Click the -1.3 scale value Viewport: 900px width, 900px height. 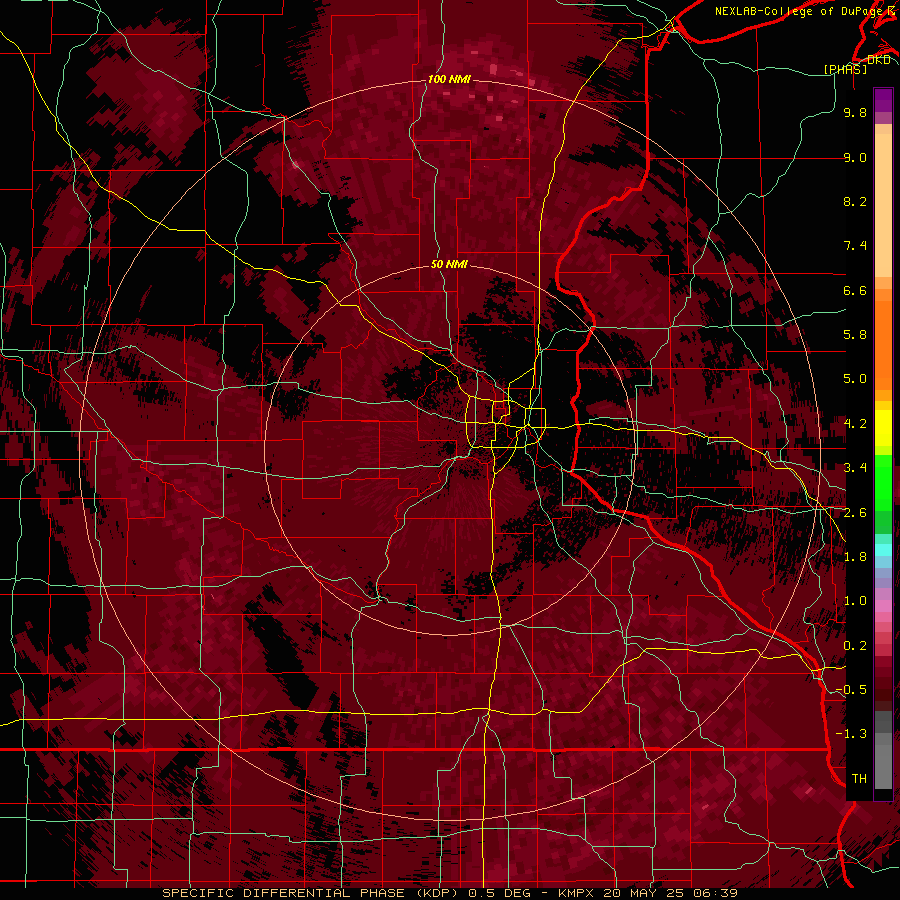pyautogui.click(x=851, y=734)
